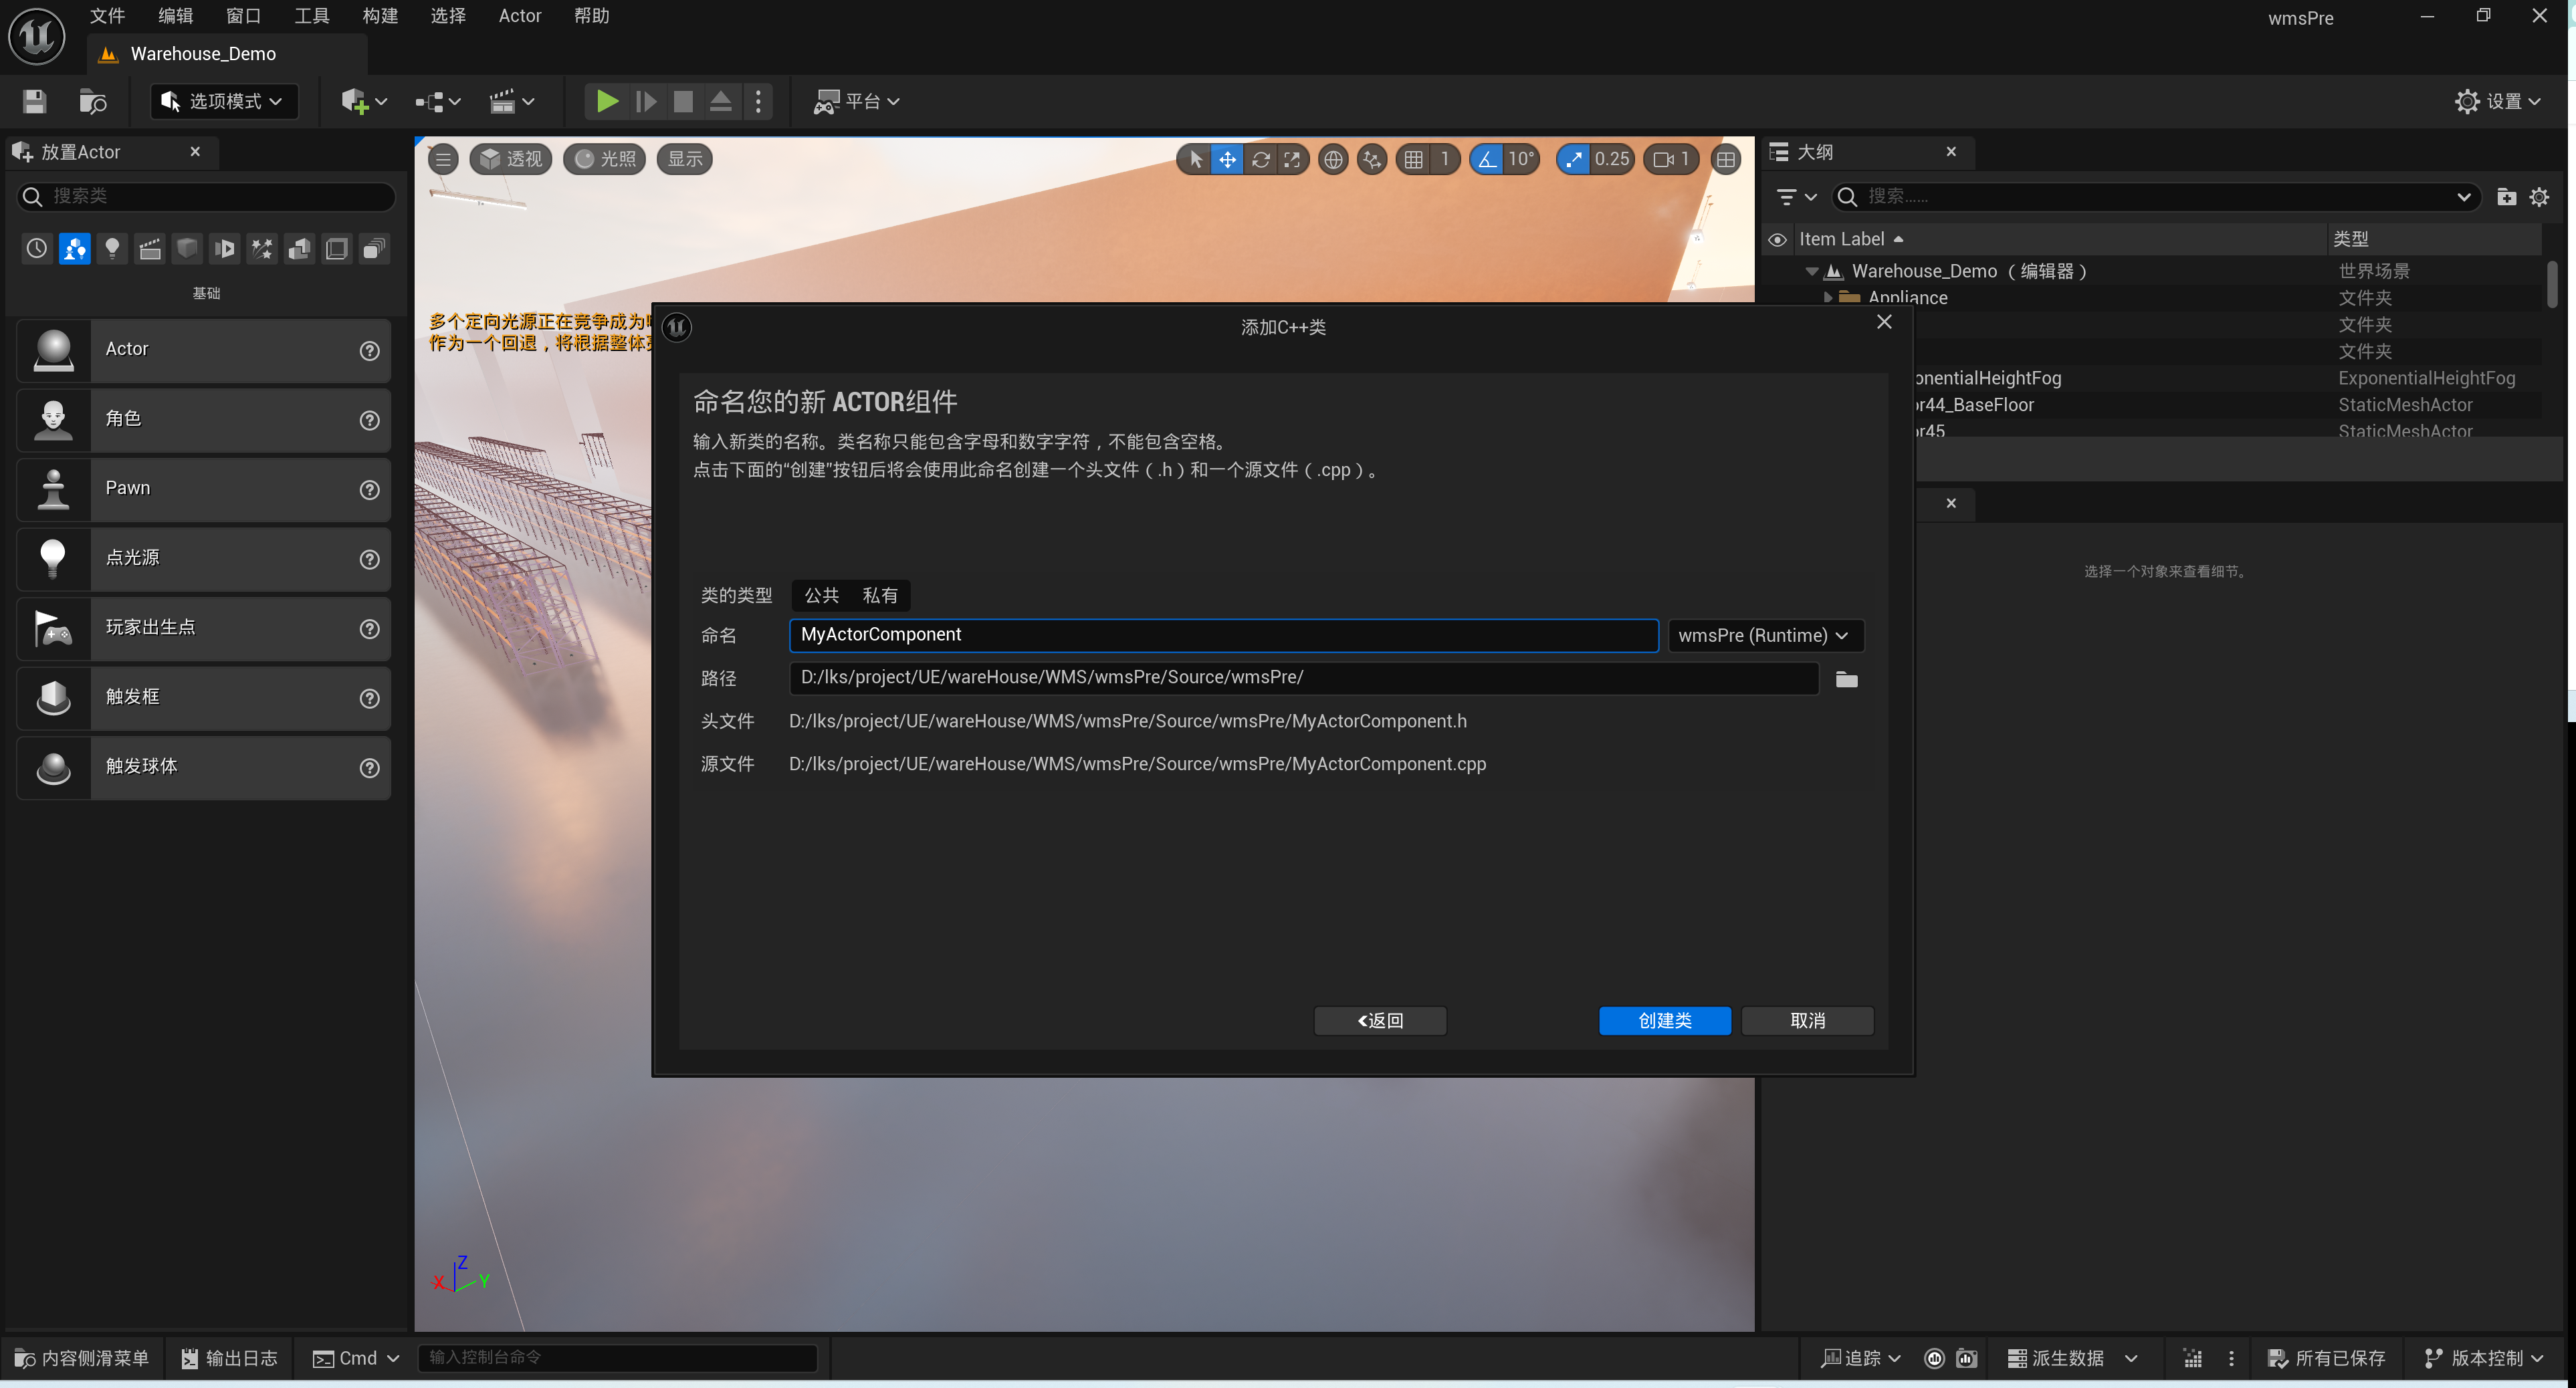
Task: Select the rotate transform tool in viewport
Action: [x=1260, y=159]
